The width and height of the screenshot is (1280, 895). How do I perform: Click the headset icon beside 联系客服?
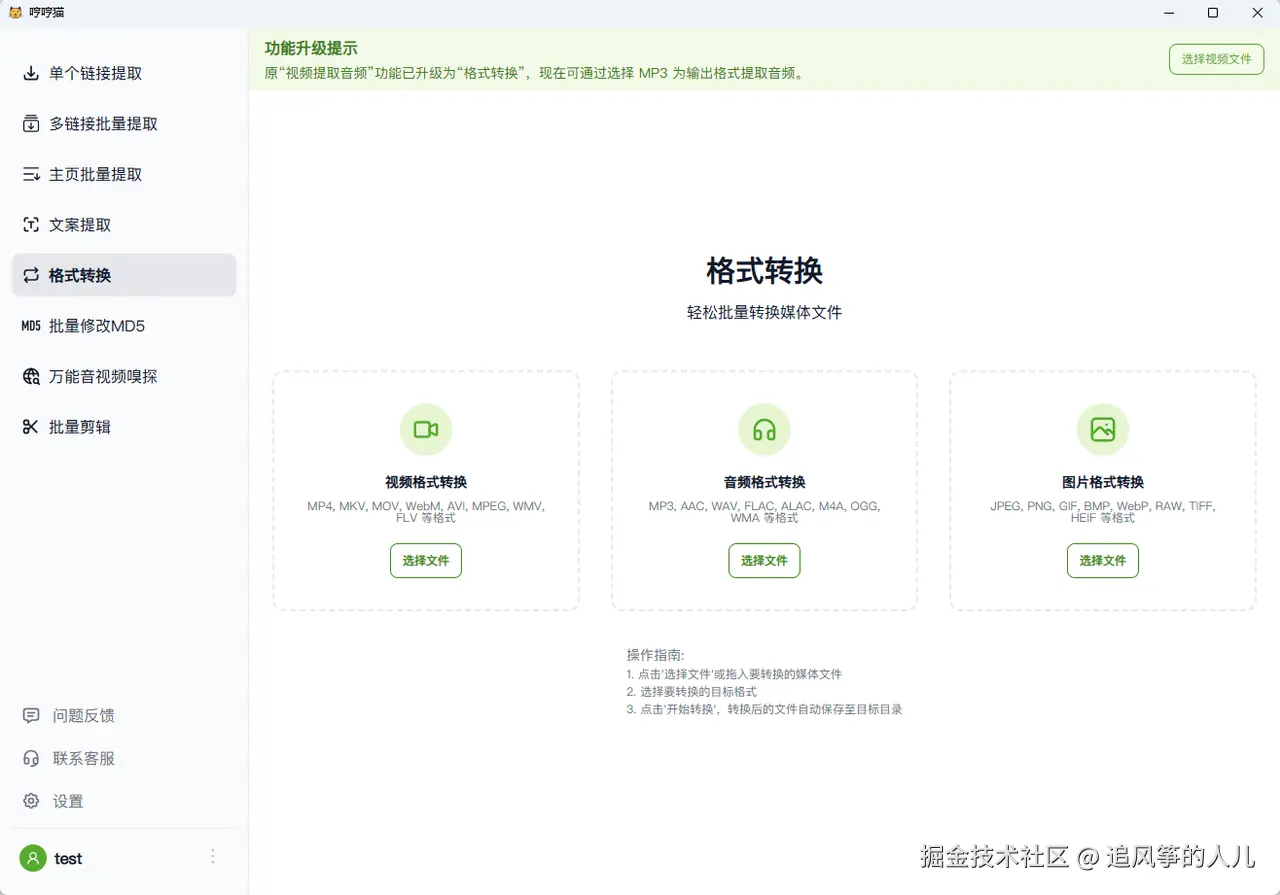tap(31, 759)
